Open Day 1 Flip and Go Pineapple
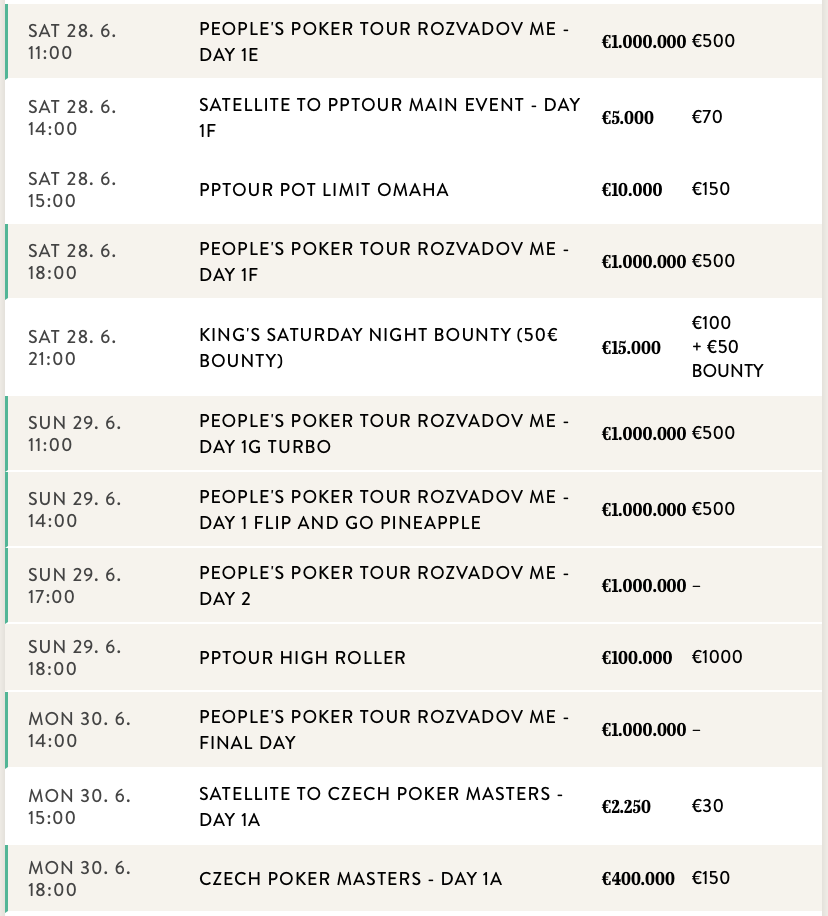Image resolution: width=828 pixels, height=916 pixels. coord(384,510)
